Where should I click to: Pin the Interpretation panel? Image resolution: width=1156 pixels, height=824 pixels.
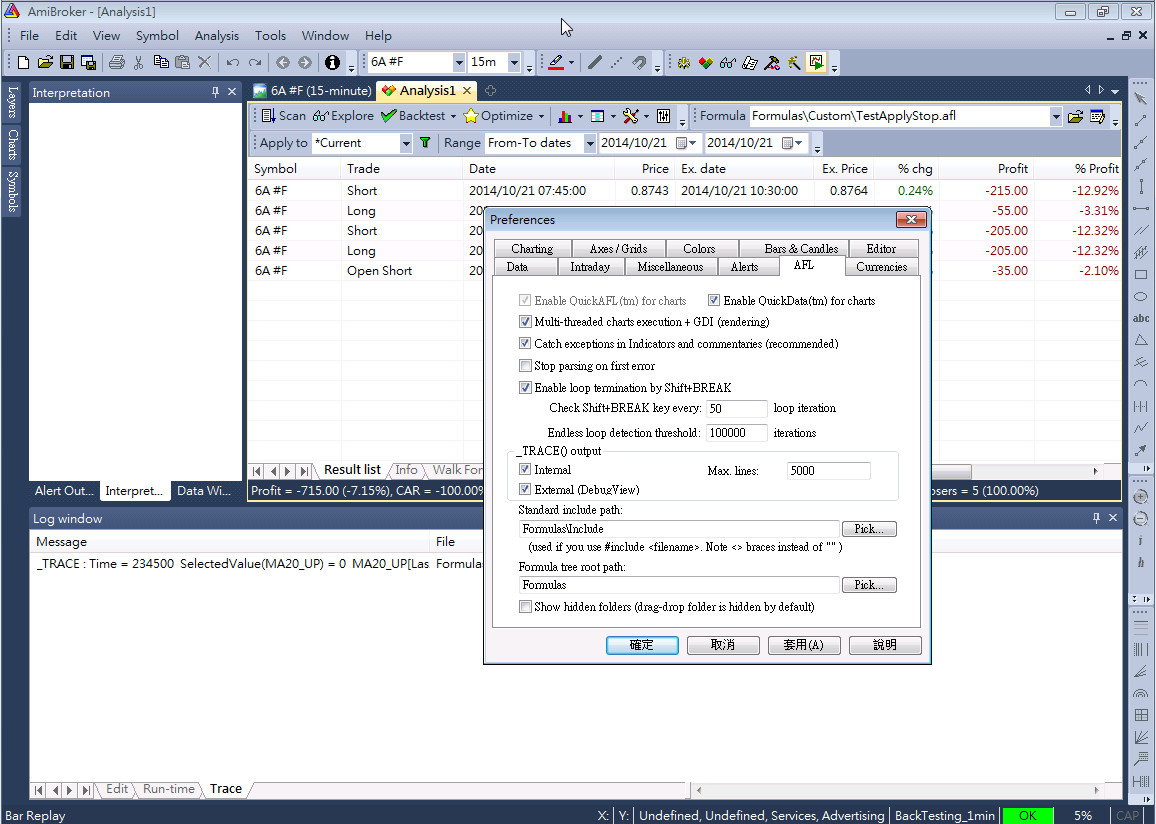(x=215, y=92)
